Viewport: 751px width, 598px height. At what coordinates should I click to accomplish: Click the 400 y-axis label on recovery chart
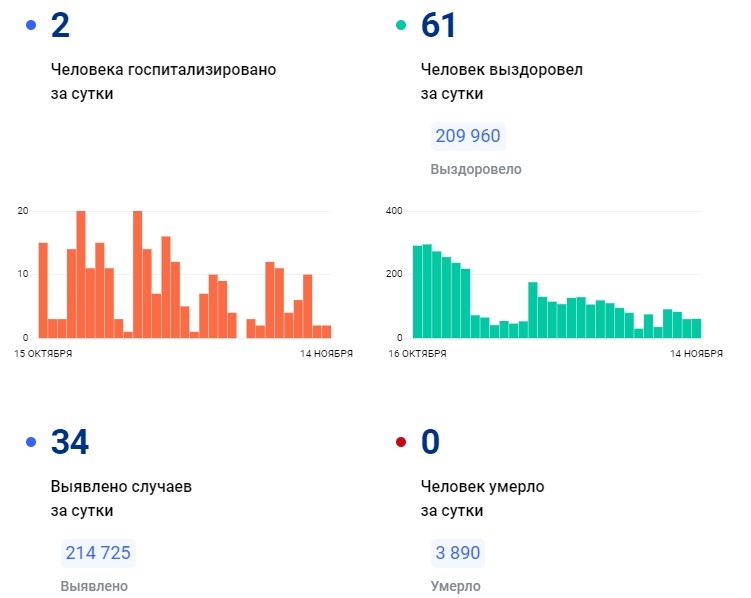coord(393,211)
